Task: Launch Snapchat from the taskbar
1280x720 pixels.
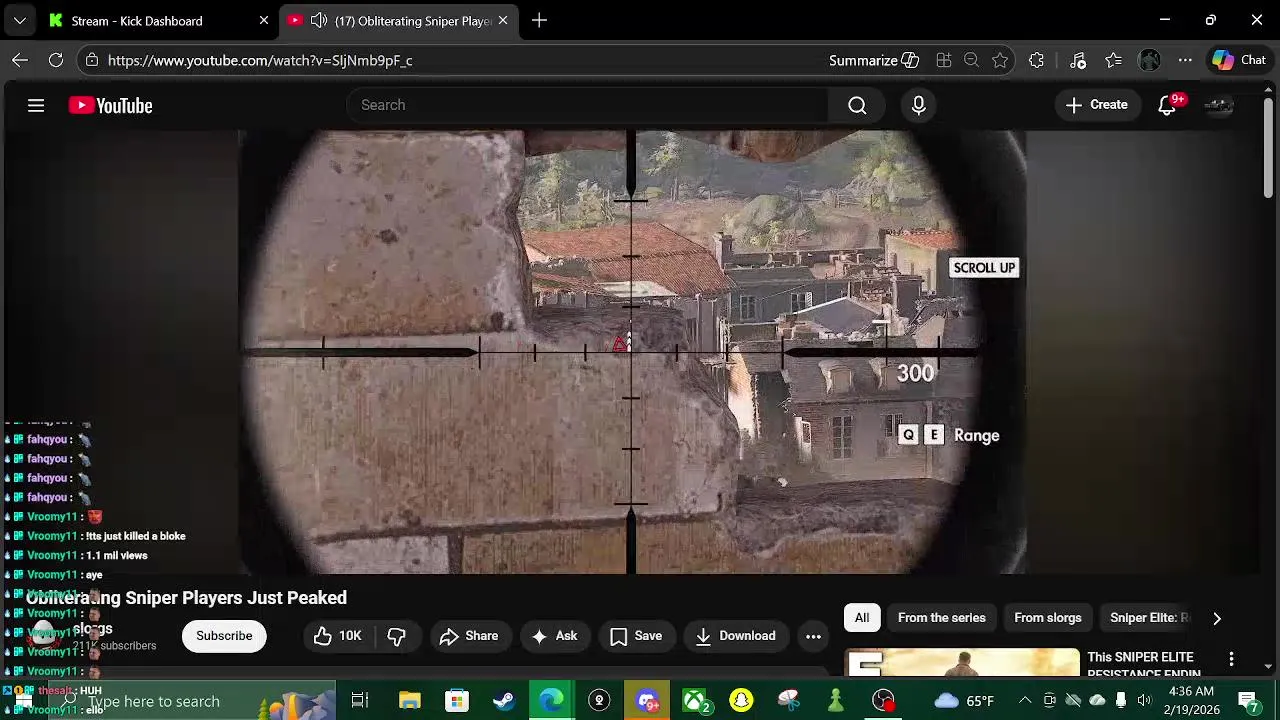Action: [741, 701]
